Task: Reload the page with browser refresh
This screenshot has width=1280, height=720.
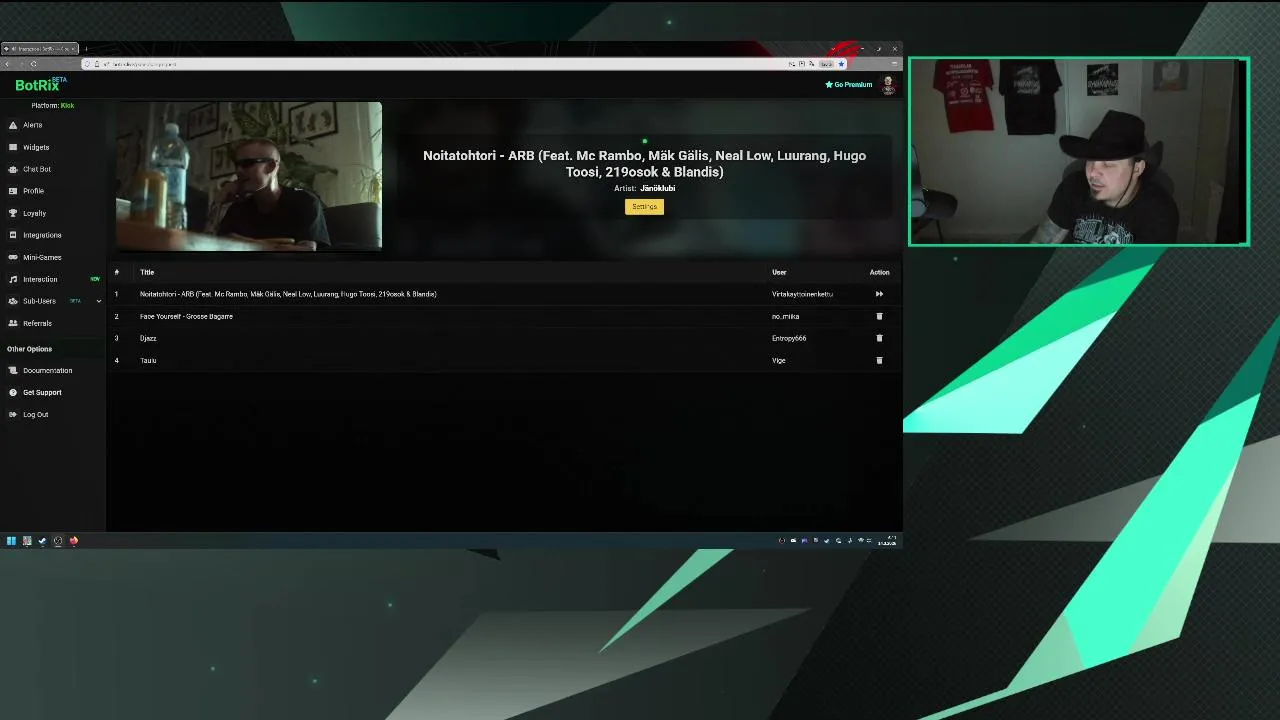Action: (x=33, y=64)
